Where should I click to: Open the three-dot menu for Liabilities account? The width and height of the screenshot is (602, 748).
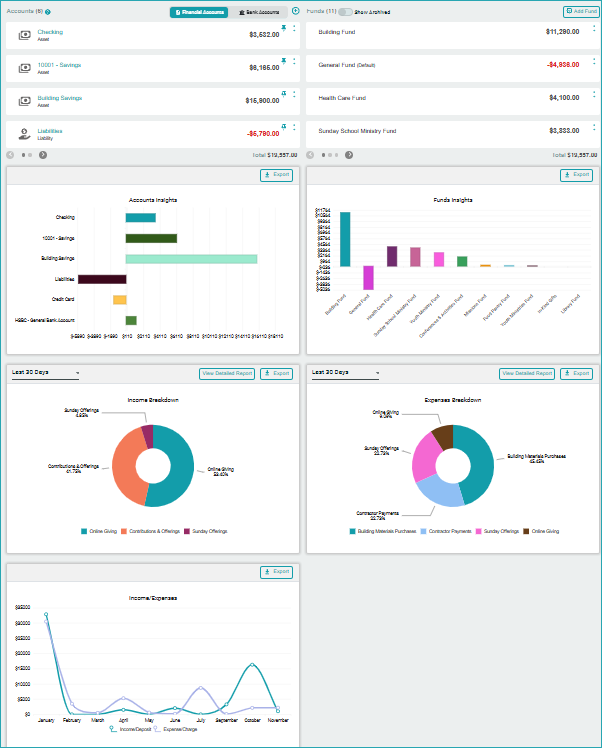(294, 127)
